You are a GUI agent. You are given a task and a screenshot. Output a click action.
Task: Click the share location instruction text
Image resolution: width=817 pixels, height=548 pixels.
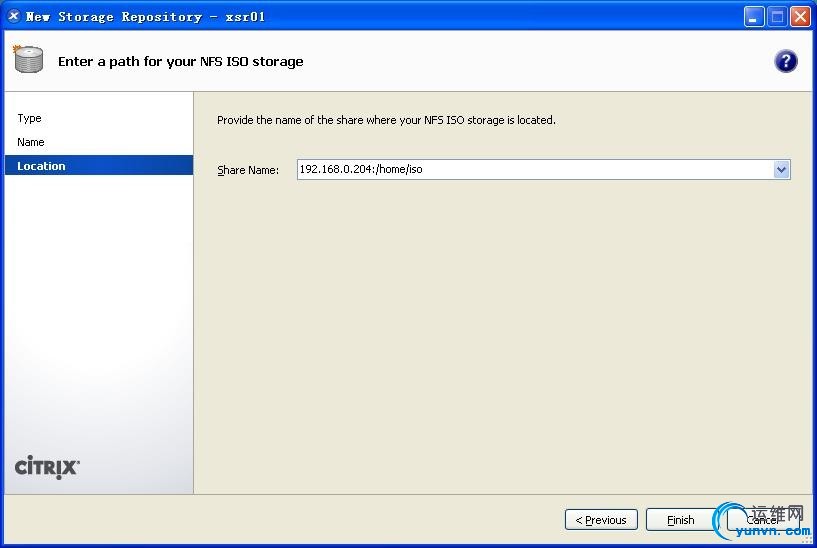386,120
